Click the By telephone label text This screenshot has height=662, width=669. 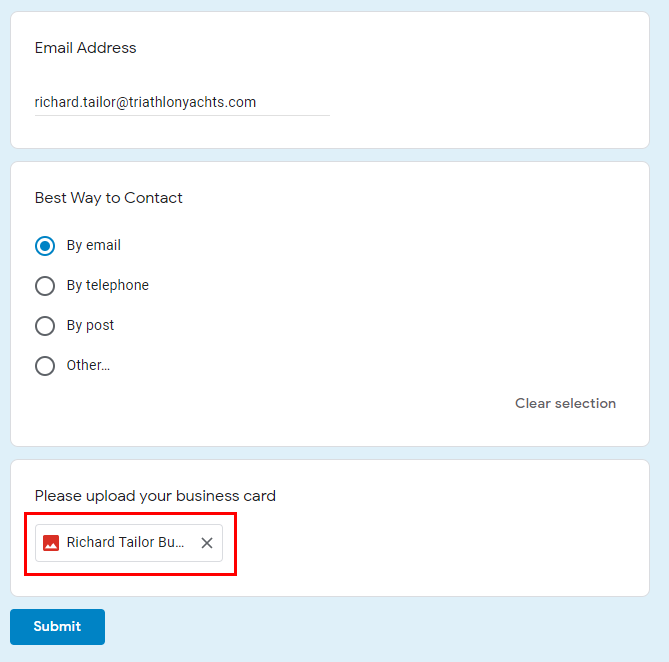tap(108, 285)
